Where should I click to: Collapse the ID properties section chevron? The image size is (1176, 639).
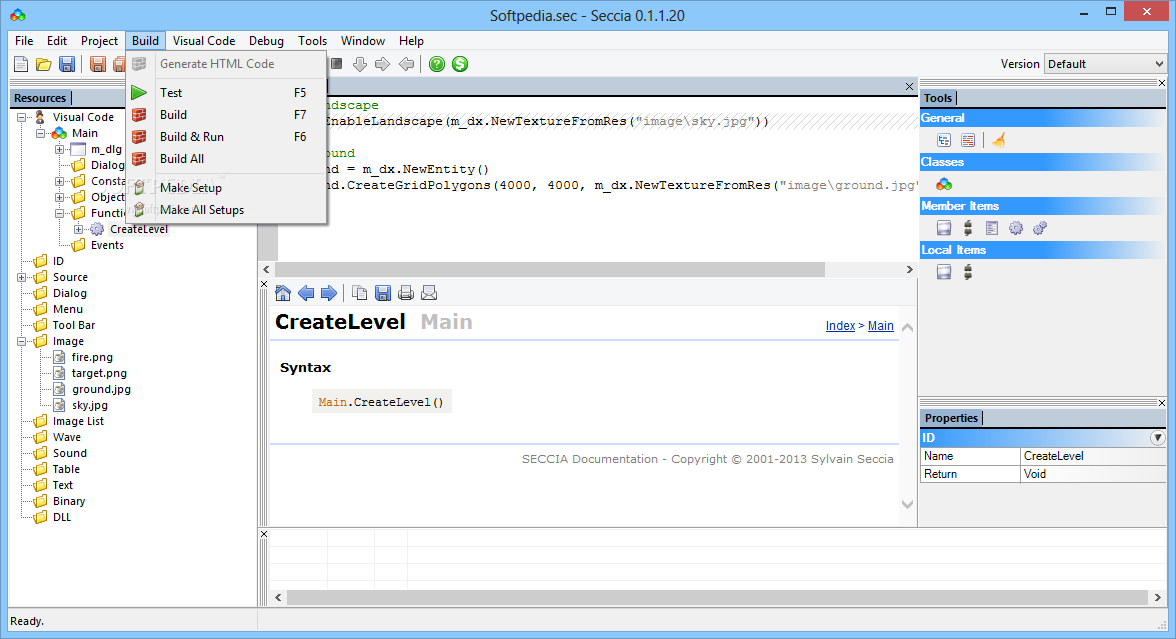pos(1158,437)
